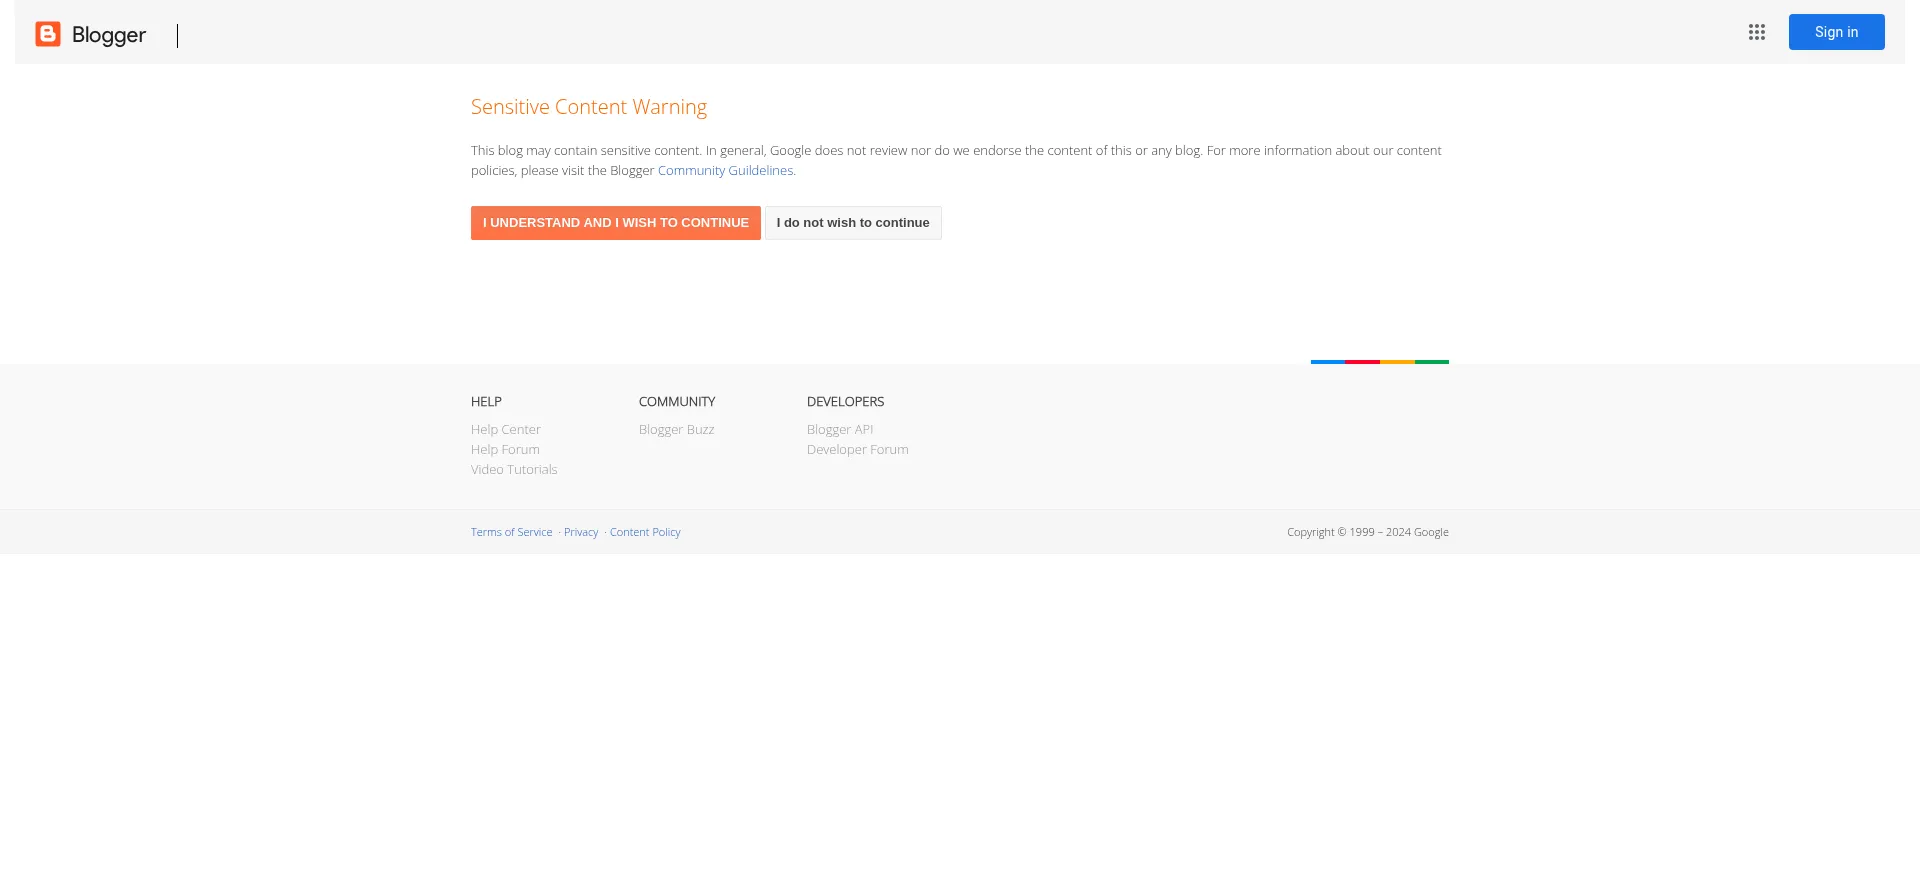
Task: Open the Help Center footer link
Action: [505, 430]
